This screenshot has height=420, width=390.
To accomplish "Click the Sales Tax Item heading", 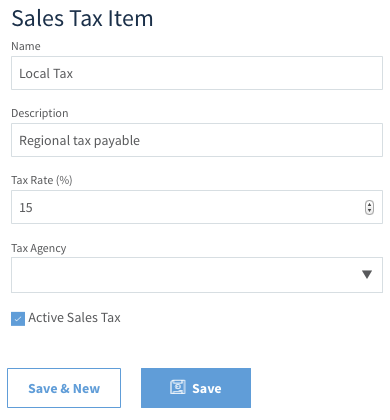I will (x=82, y=18).
